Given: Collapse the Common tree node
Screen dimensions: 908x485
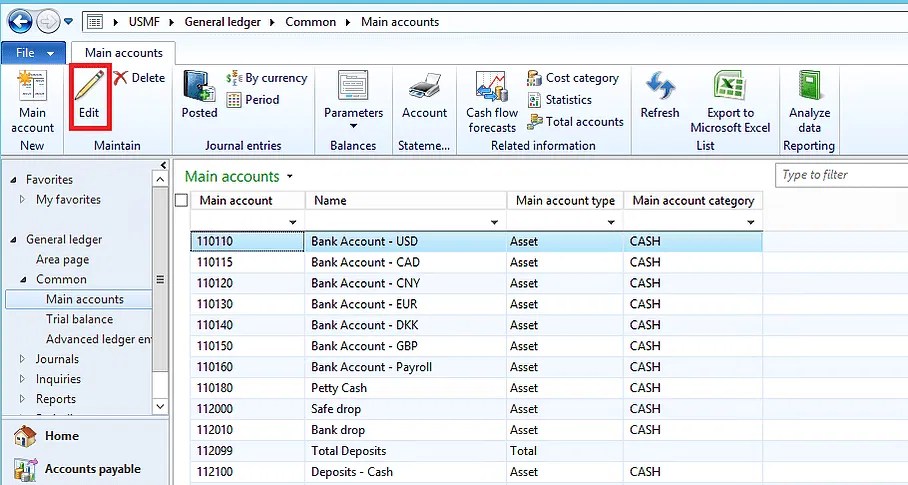Looking at the screenshot, I should pyautogui.click(x=23, y=280).
